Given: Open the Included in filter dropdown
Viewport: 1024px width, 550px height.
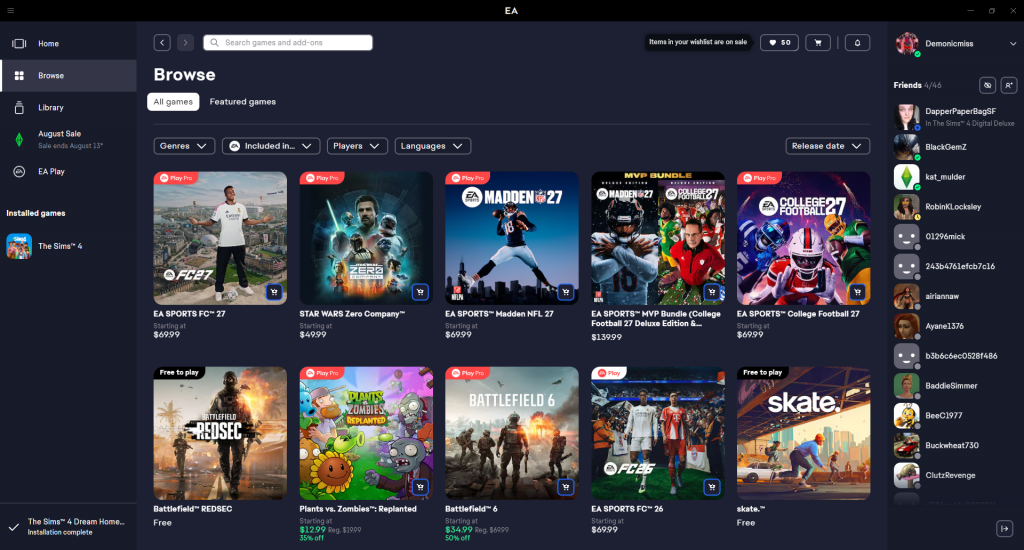Looking at the screenshot, I should [x=271, y=146].
